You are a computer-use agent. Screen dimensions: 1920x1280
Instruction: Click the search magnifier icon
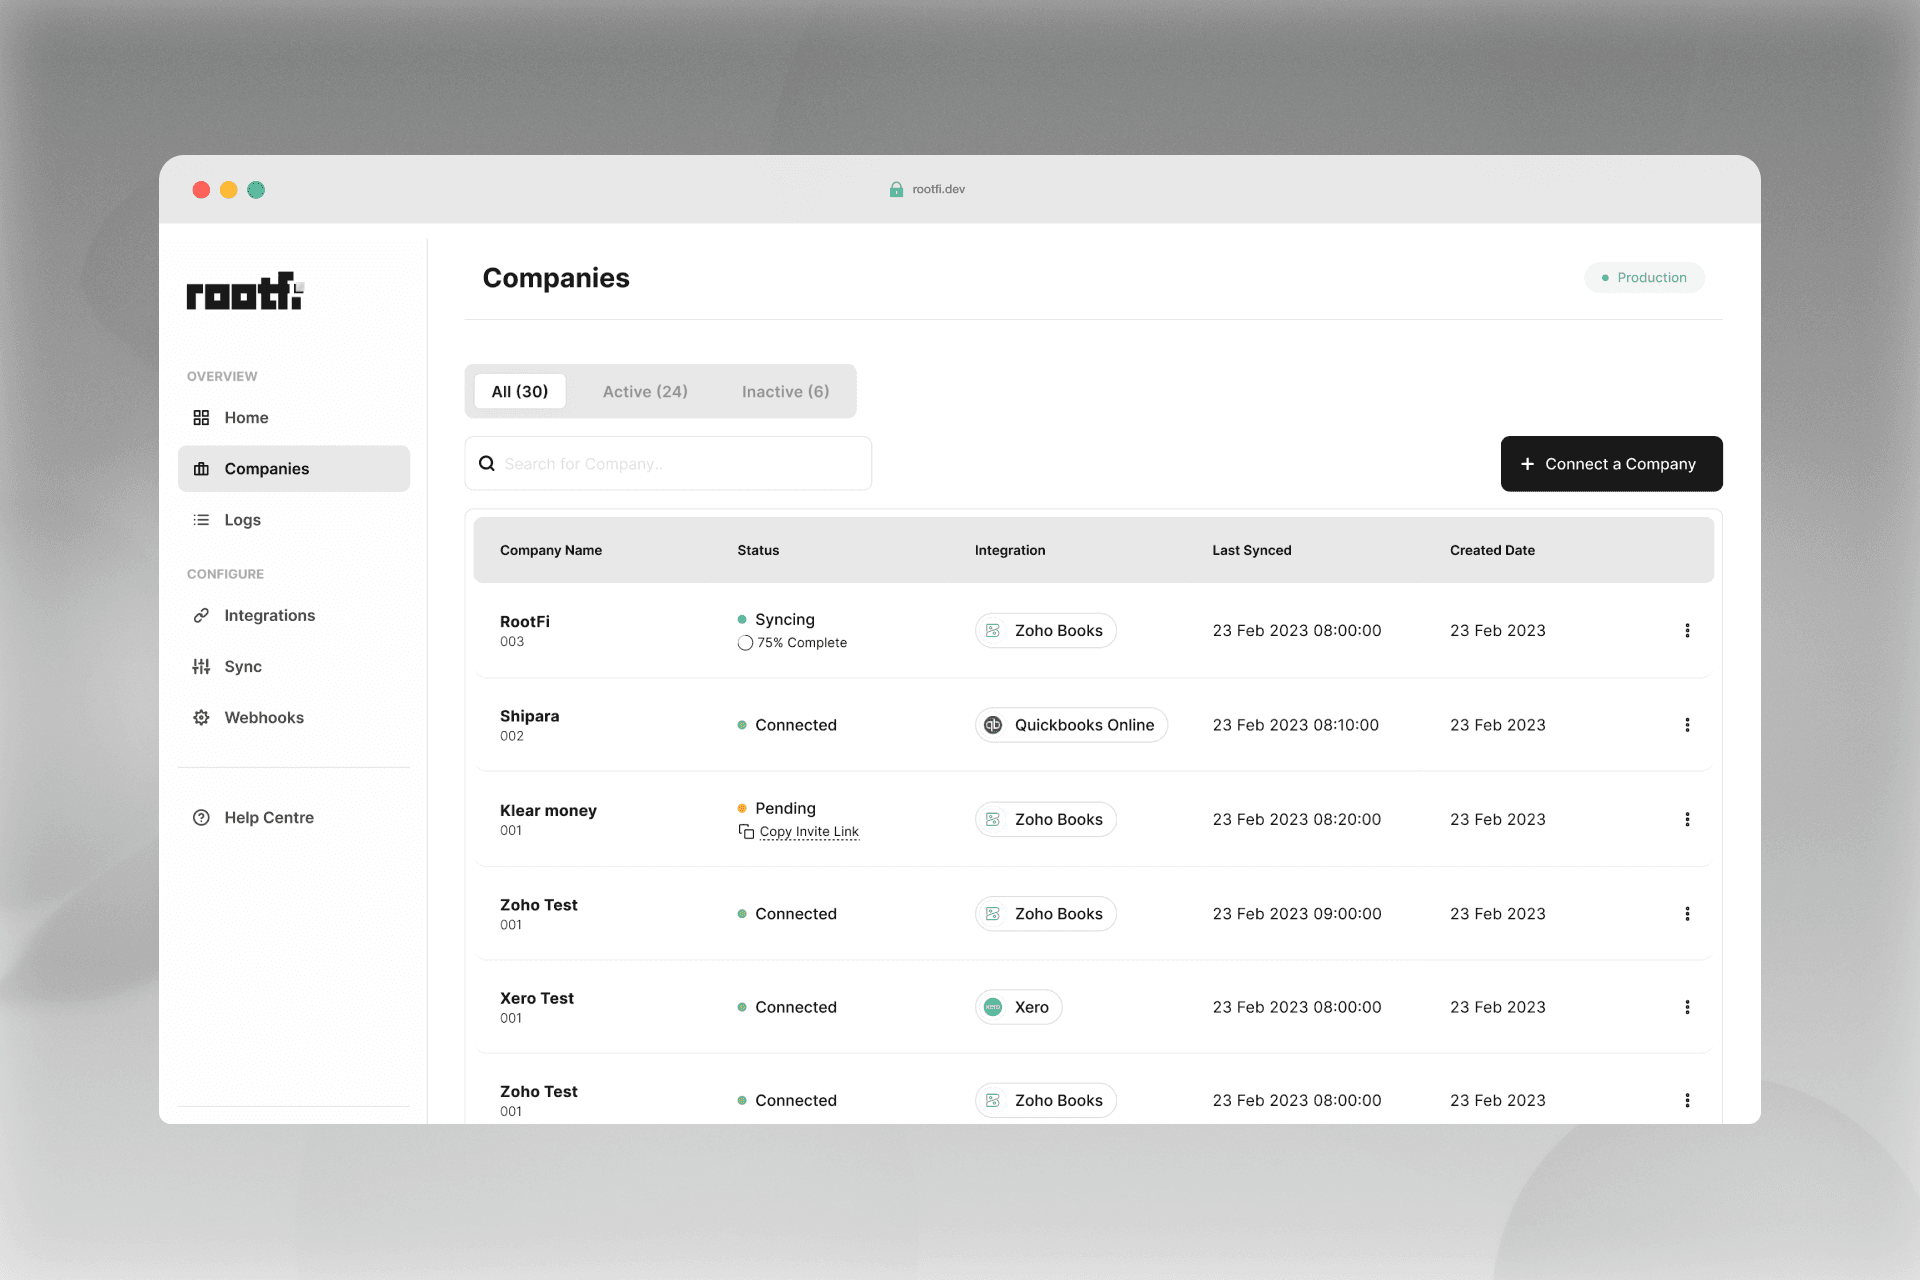[x=487, y=463]
